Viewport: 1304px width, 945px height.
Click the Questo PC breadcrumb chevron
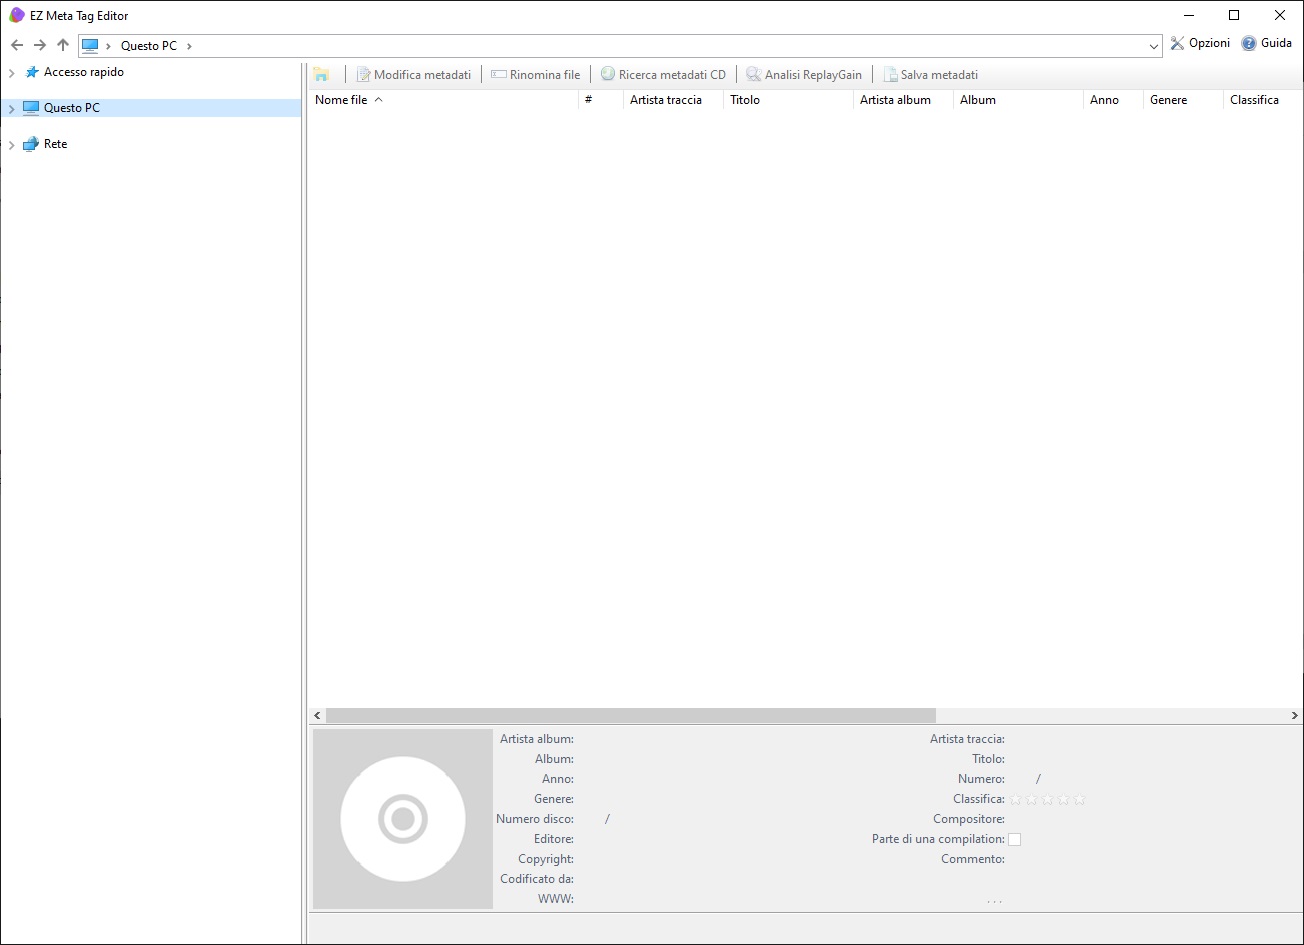[x=189, y=46]
